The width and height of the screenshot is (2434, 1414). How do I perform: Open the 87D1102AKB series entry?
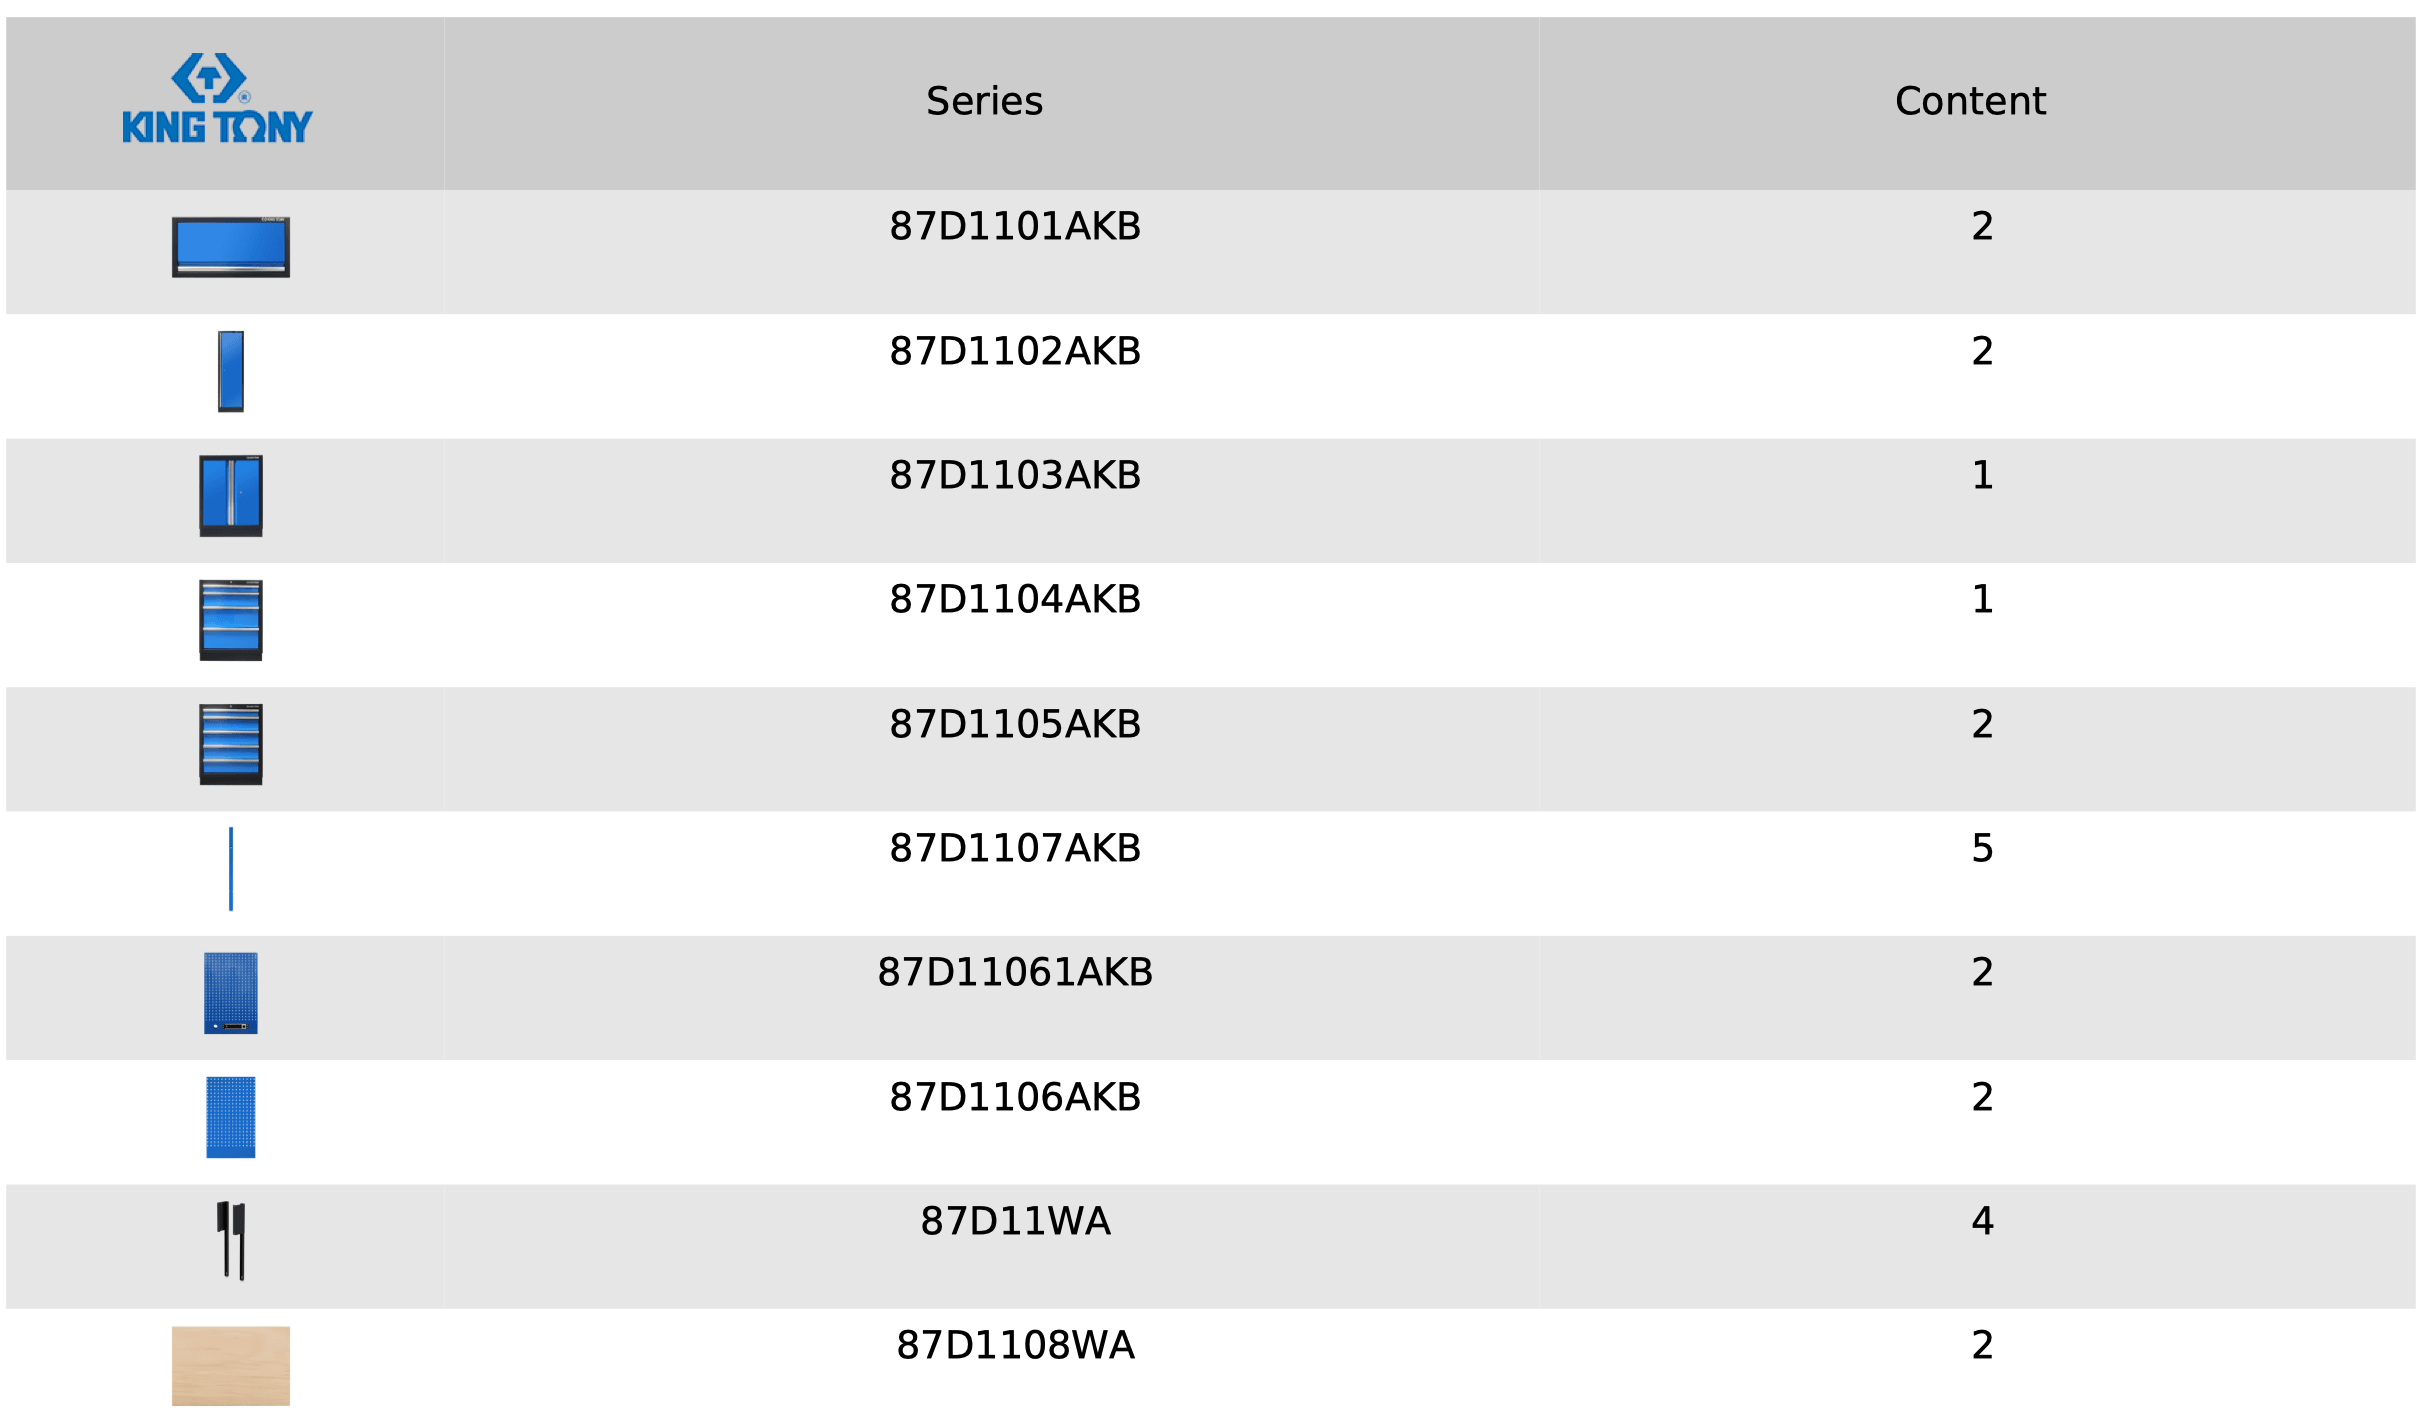[x=1015, y=351]
